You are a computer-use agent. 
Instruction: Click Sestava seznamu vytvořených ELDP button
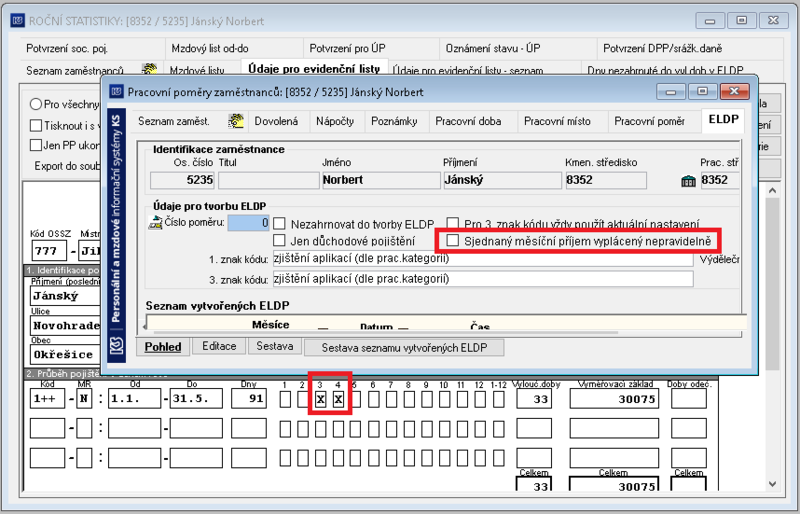404,348
